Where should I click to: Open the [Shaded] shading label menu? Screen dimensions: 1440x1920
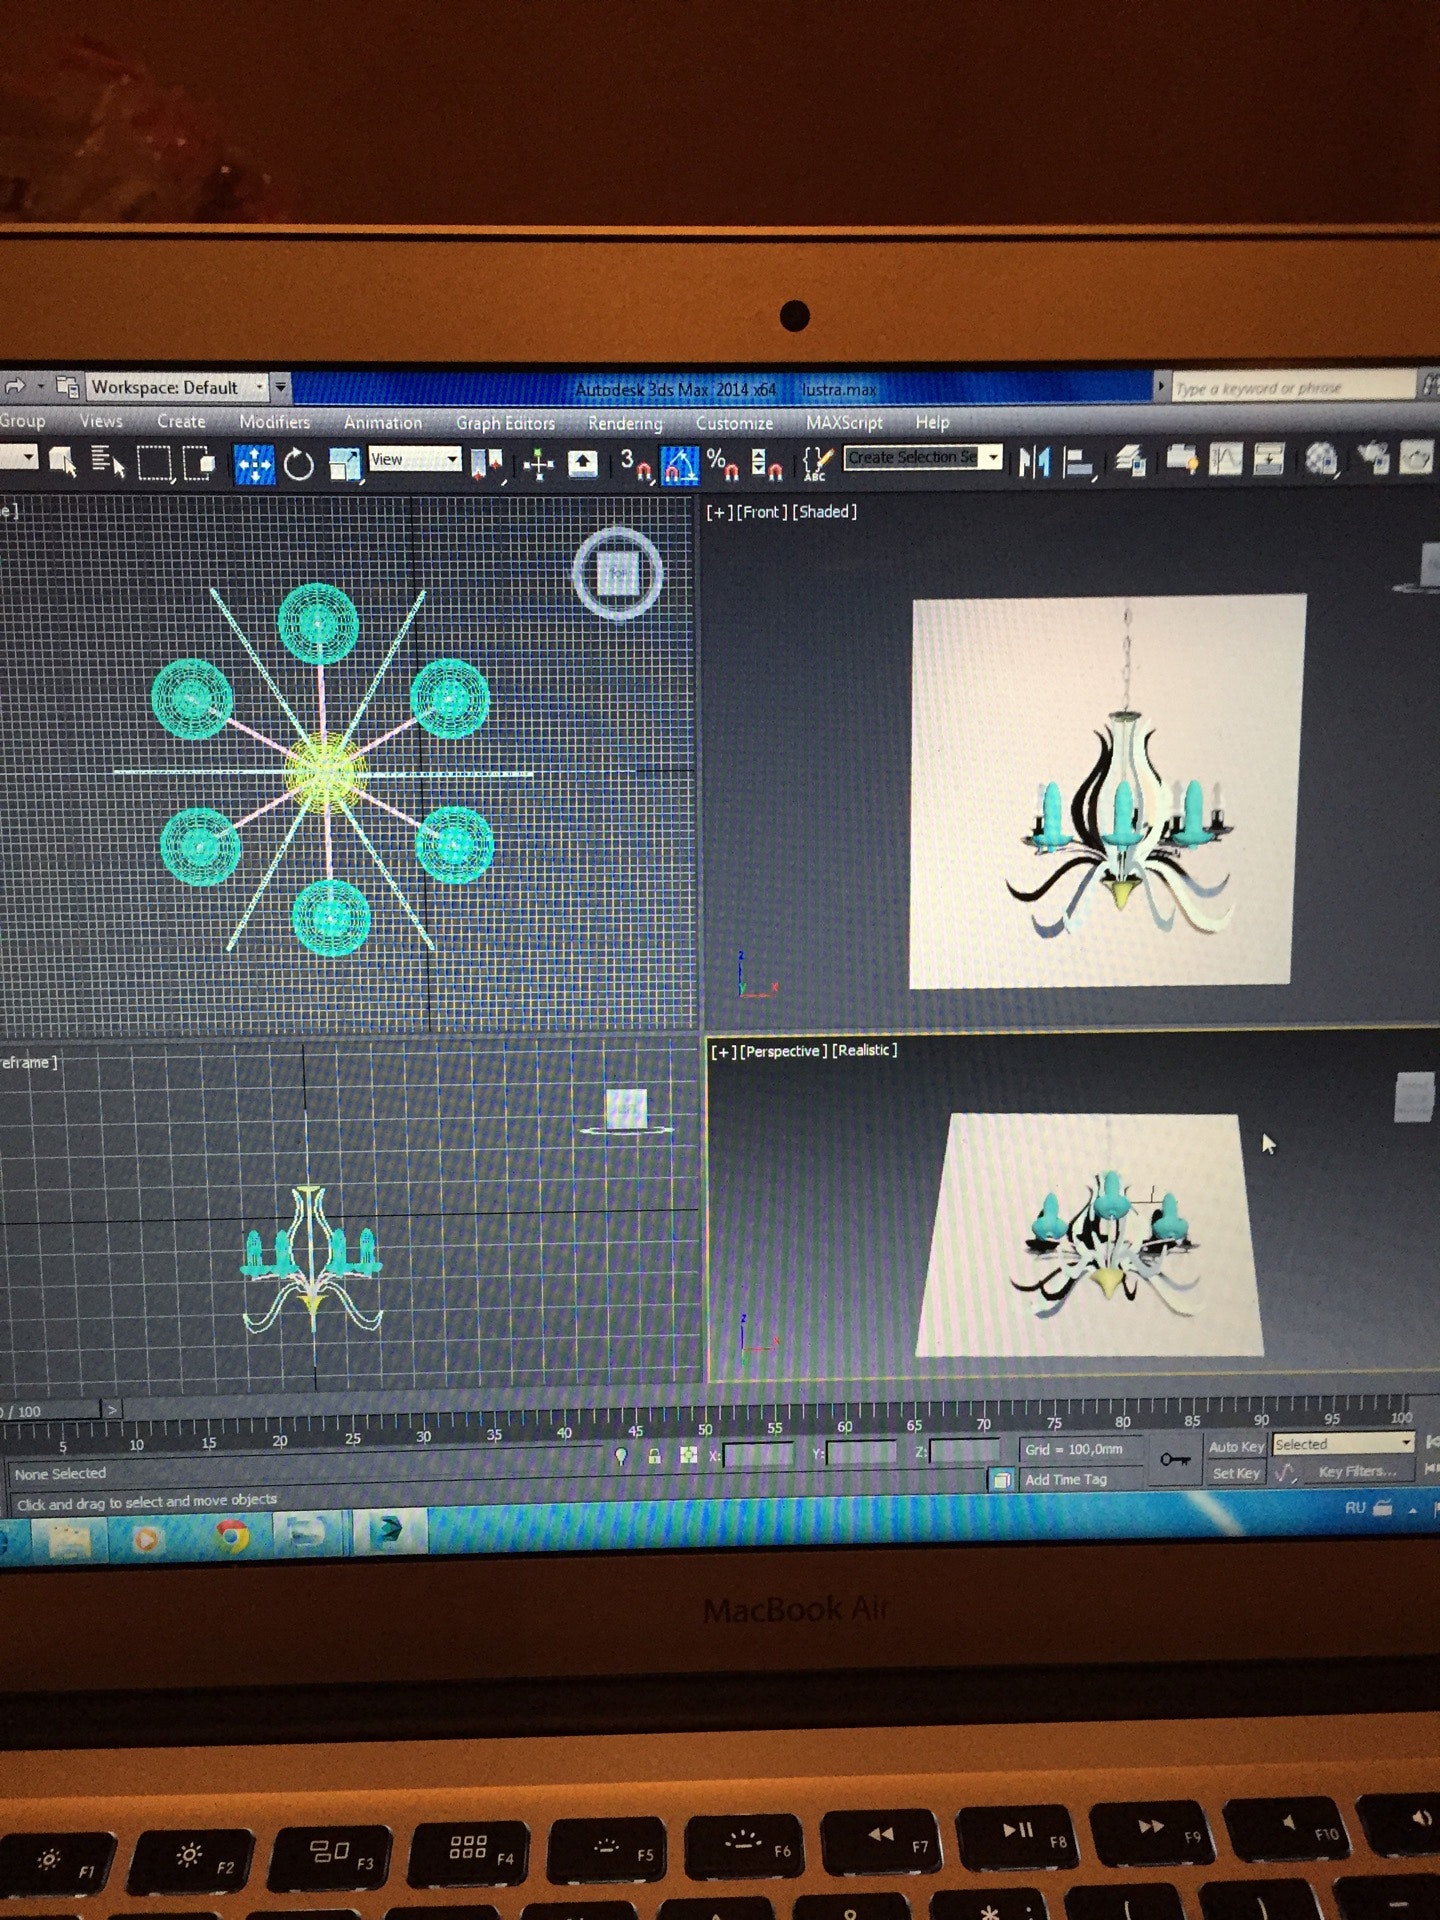825,512
